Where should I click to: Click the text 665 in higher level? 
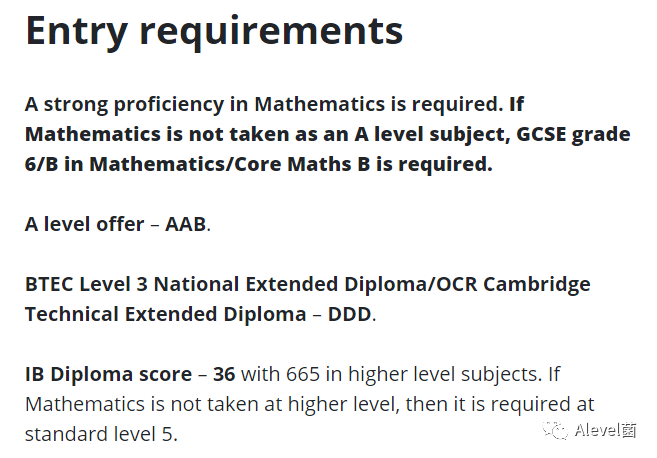(x=361, y=374)
